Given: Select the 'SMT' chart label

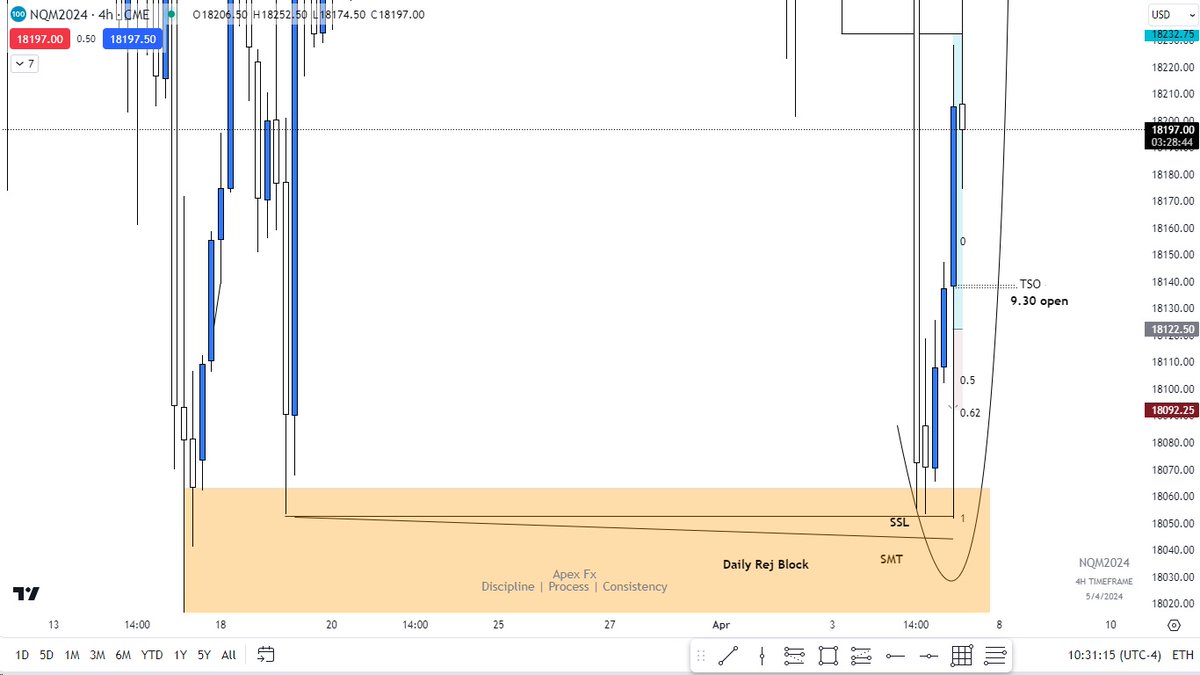Looking at the screenshot, I should (x=891, y=559).
